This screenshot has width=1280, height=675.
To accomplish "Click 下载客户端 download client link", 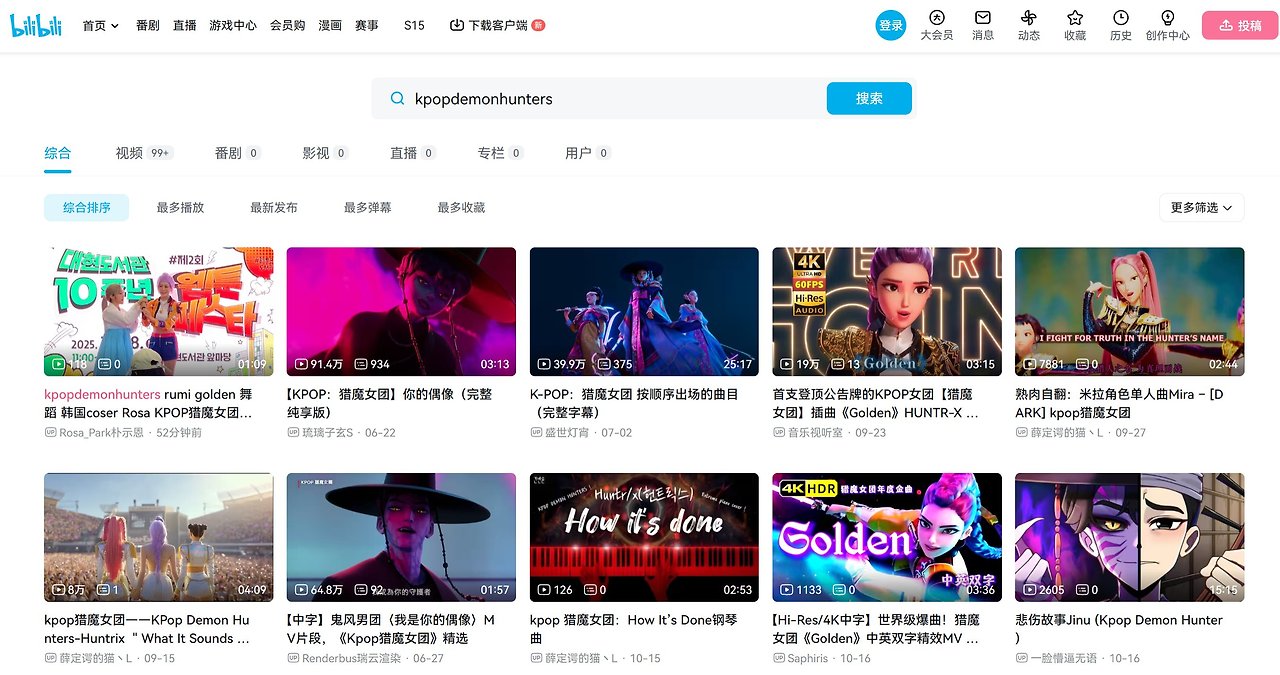I will [498, 25].
